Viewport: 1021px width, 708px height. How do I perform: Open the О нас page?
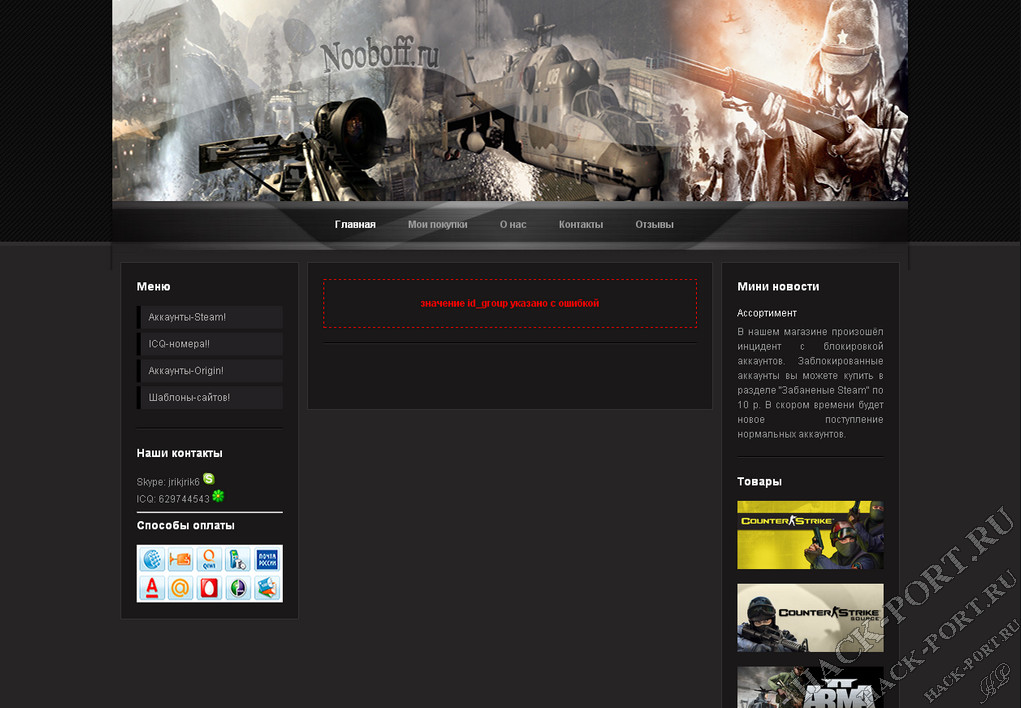(x=513, y=224)
